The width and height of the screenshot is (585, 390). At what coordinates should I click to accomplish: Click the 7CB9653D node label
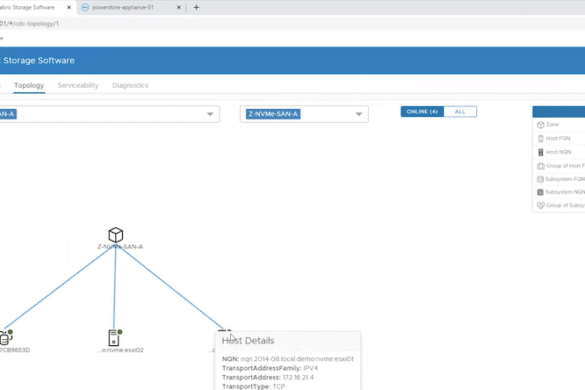[x=15, y=350]
